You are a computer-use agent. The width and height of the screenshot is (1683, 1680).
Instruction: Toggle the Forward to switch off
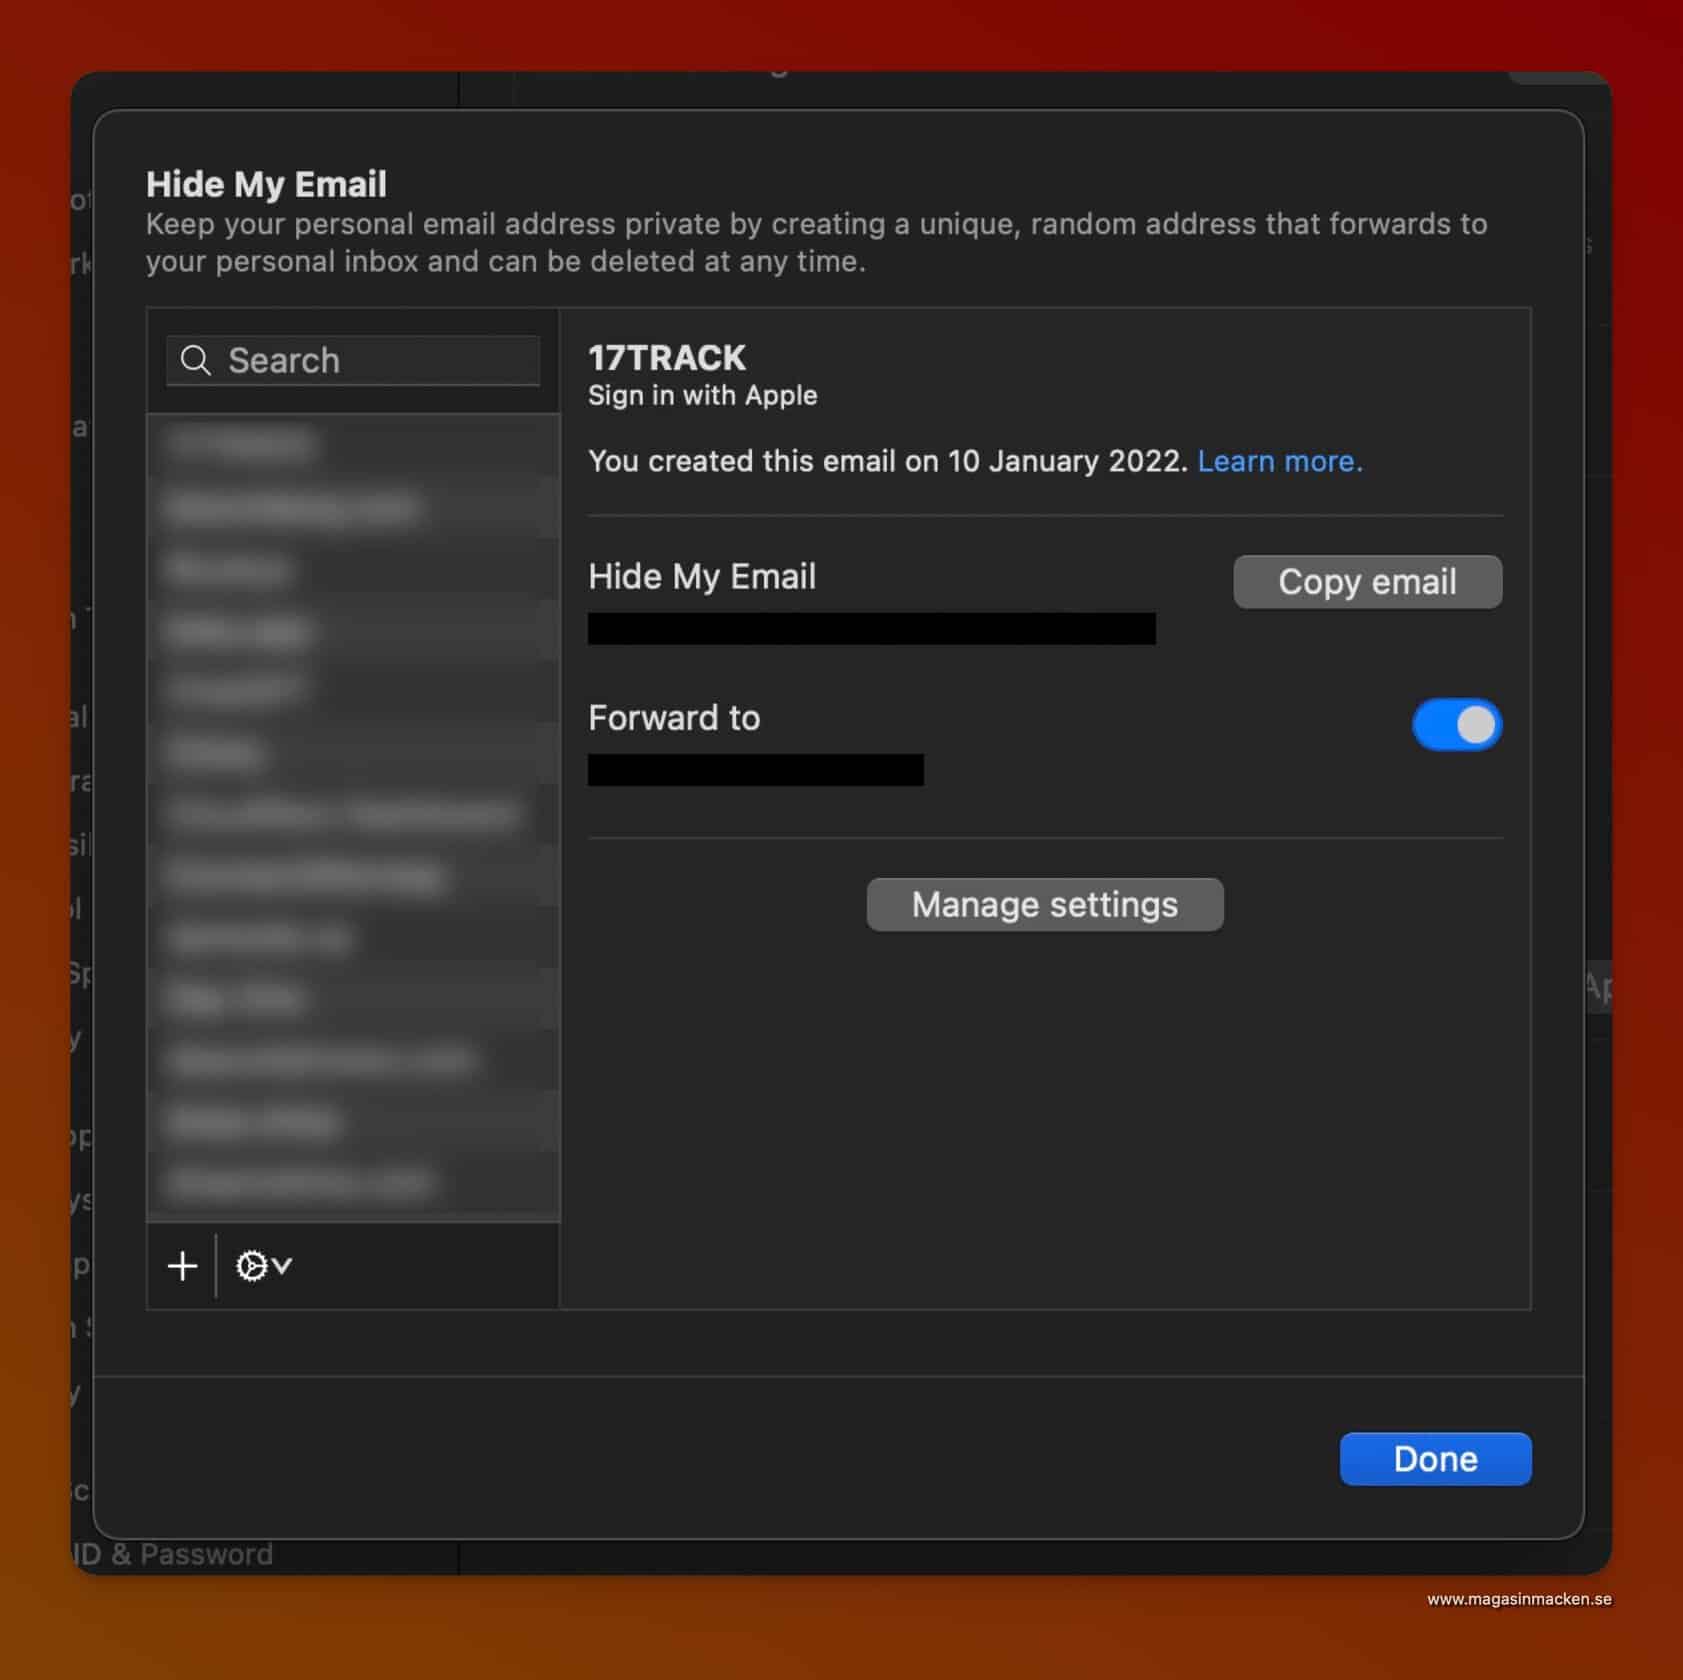click(x=1456, y=724)
